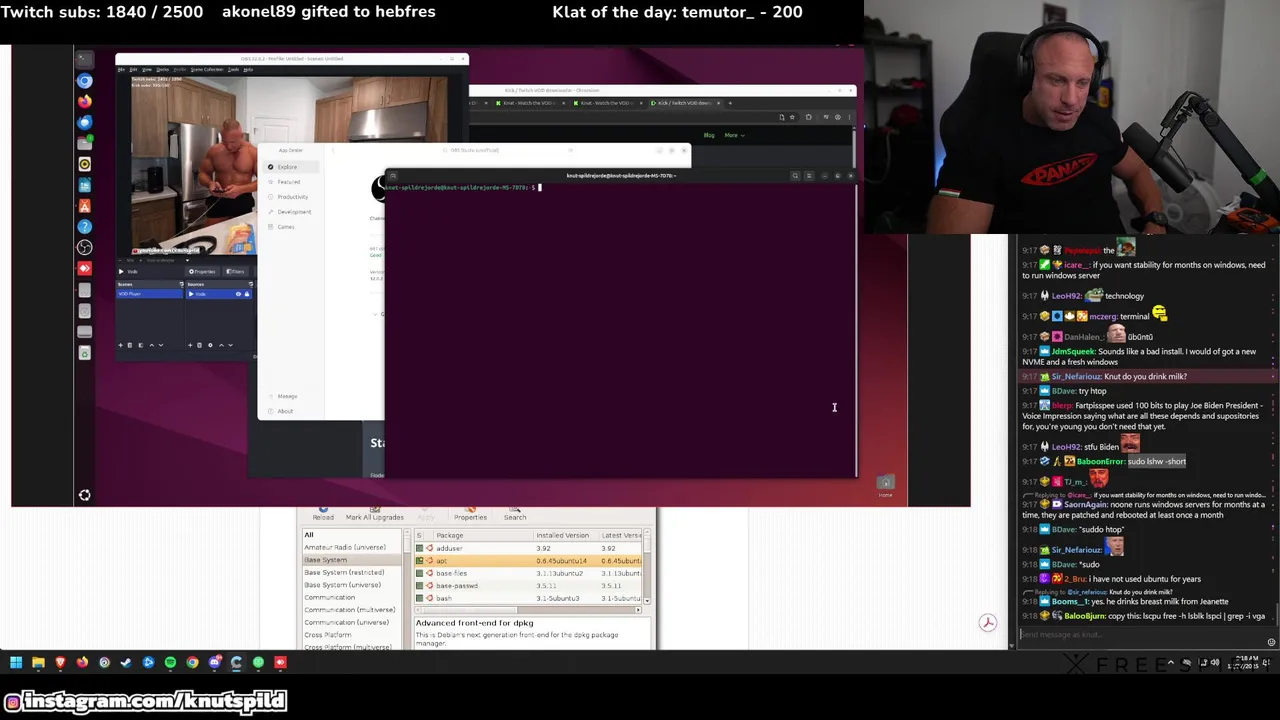Click the Search button in Synaptic
Viewport: 1280px width, 720px height.
515,514
